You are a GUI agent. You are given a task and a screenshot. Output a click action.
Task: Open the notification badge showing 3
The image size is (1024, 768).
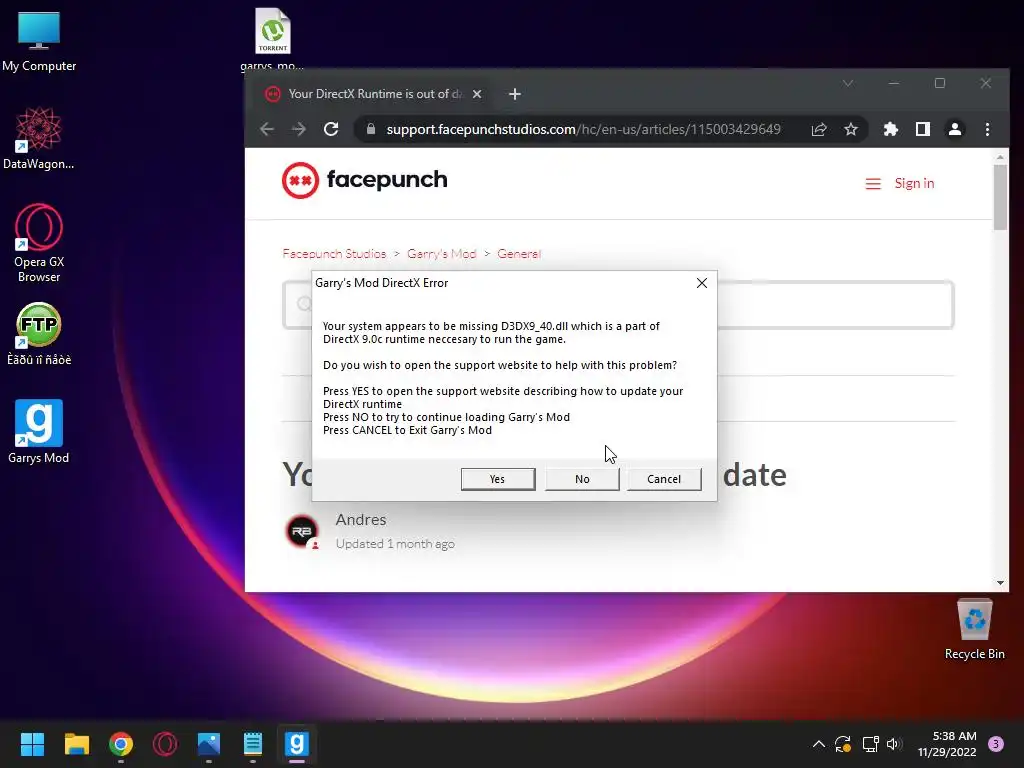996,744
